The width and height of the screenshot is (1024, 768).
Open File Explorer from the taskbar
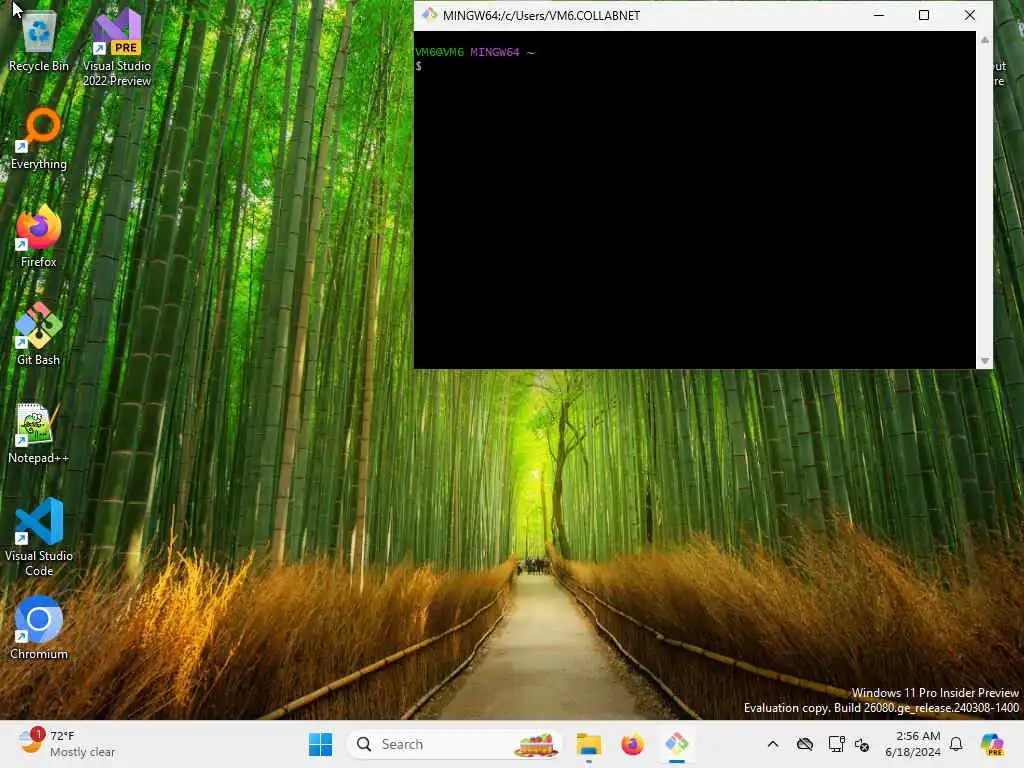pos(588,744)
